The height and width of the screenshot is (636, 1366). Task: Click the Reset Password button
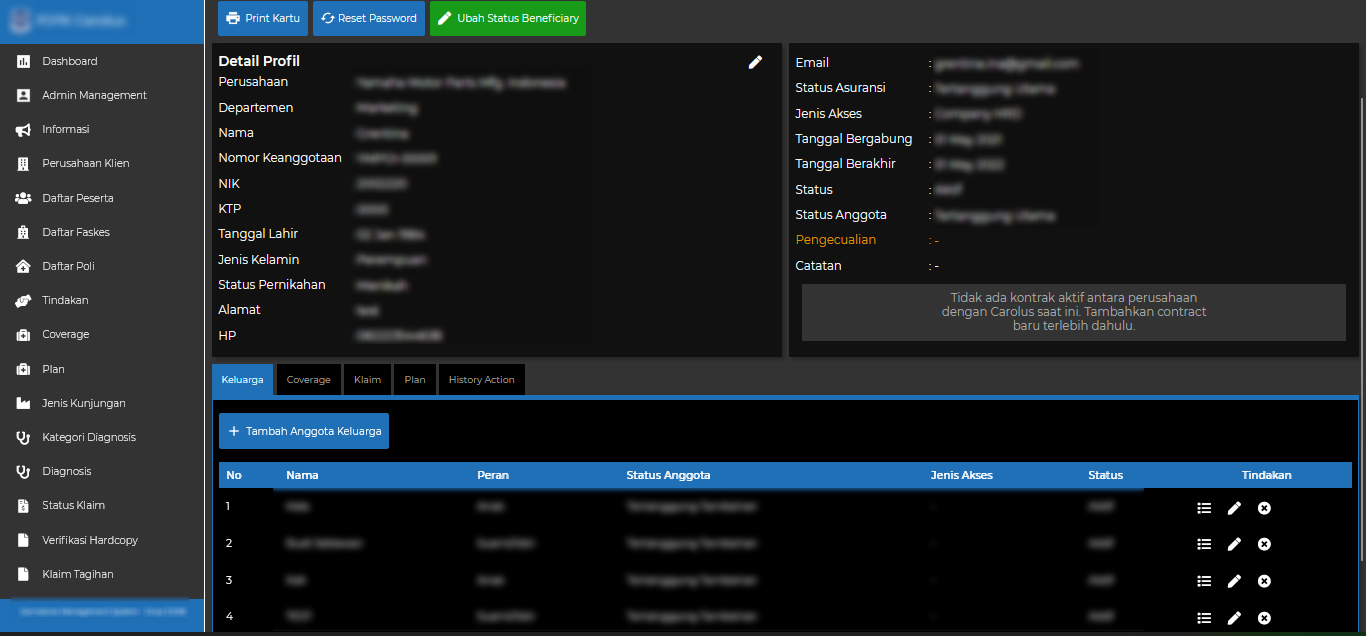tap(368, 18)
